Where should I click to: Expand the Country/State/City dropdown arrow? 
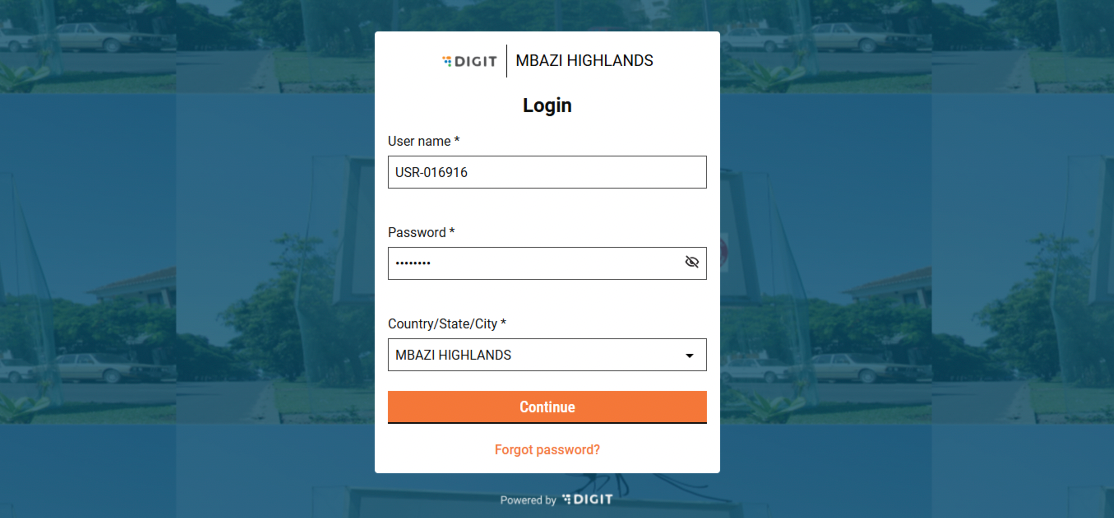click(x=689, y=356)
